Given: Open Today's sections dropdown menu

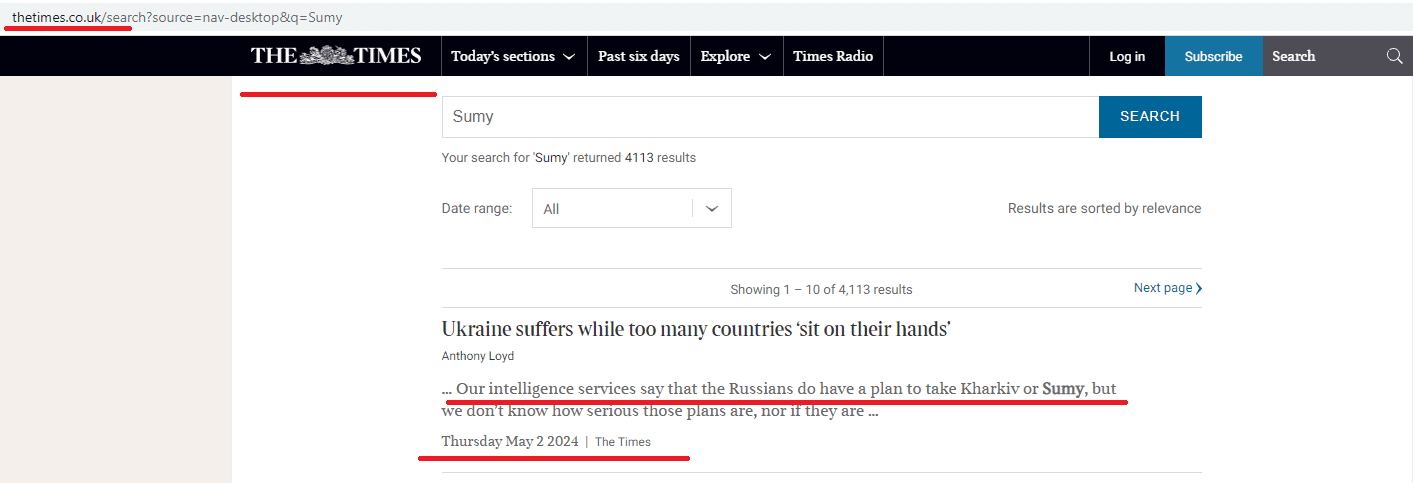Looking at the screenshot, I should (x=513, y=56).
